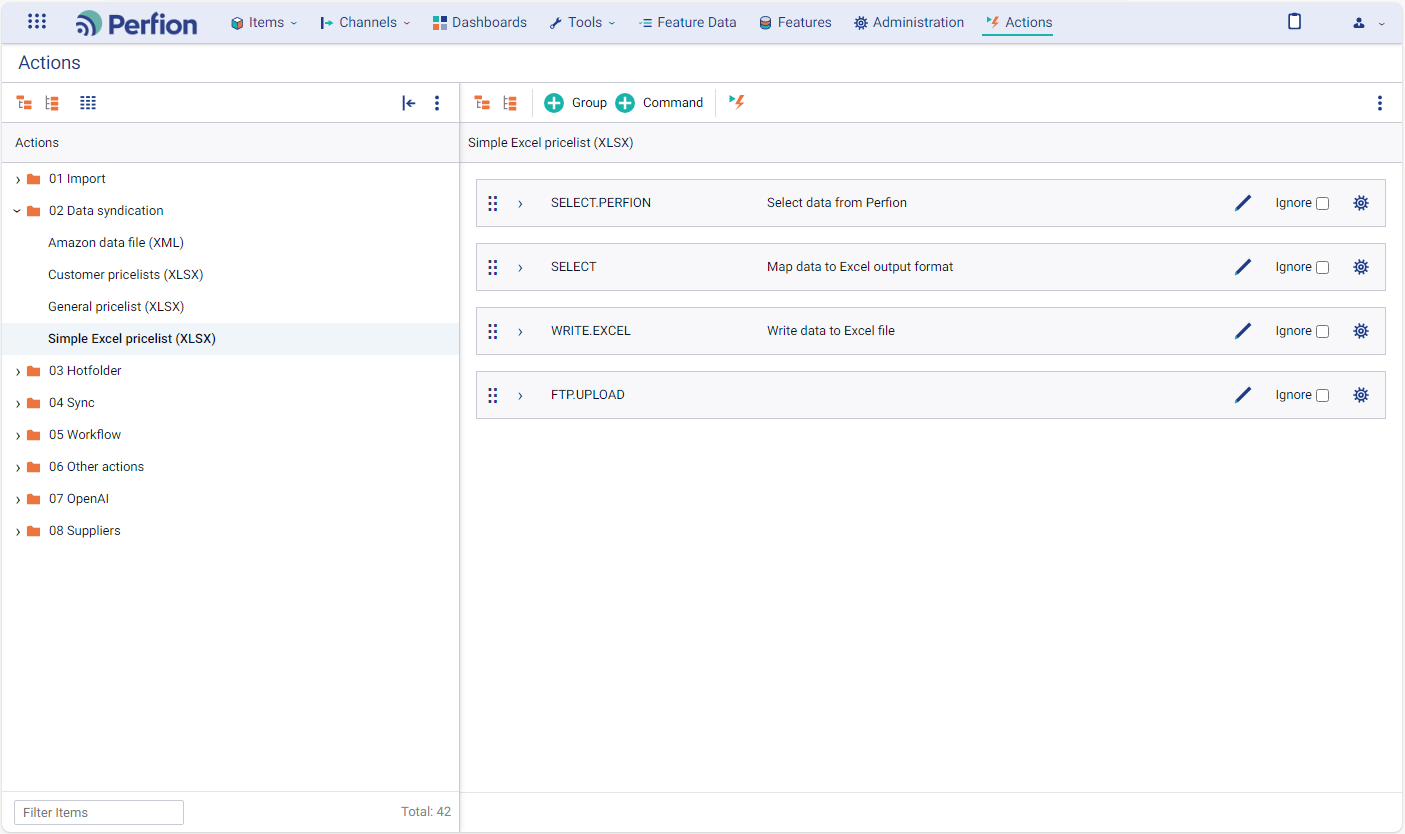
Task: Expand the FTP.UPLOAD command row
Action: pyautogui.click(x=520, y=396)
